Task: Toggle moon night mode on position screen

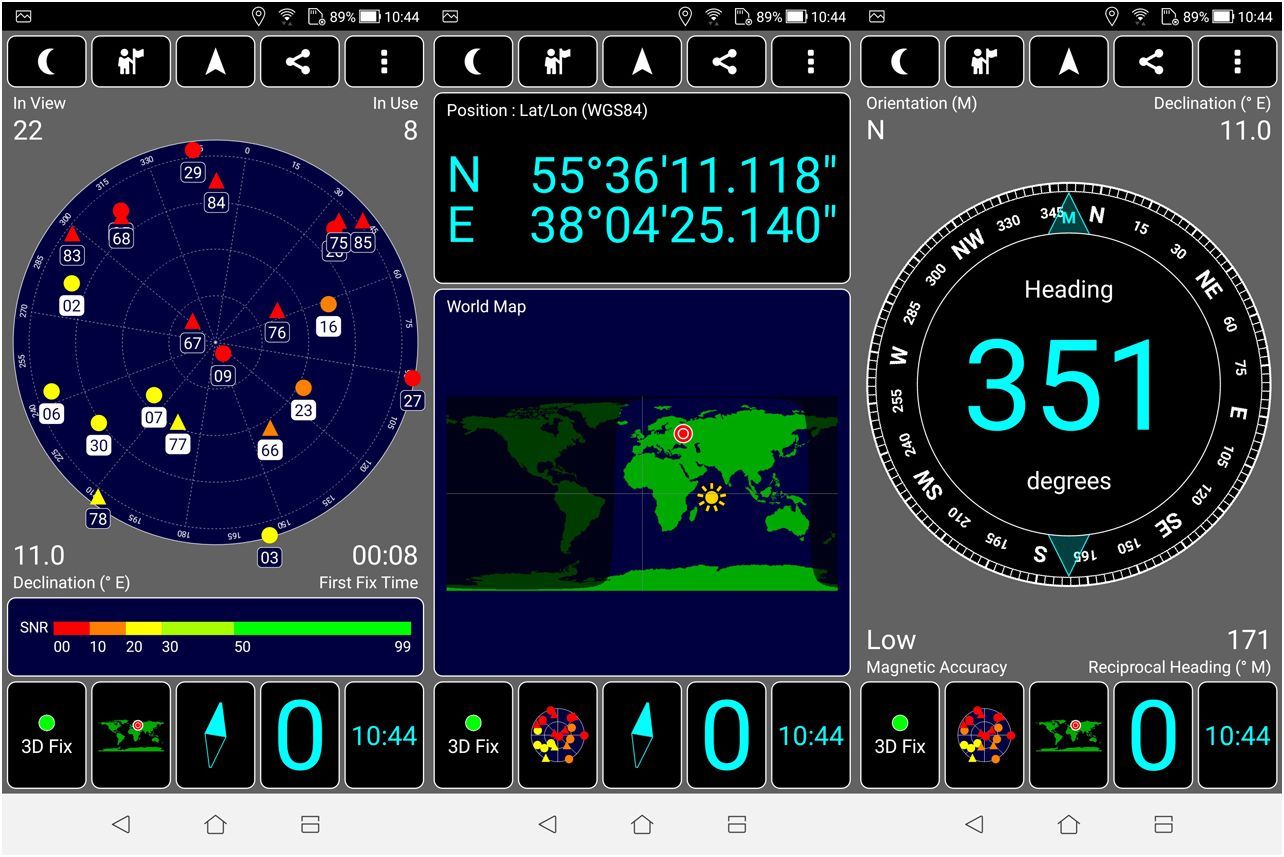Action: (473, 62)
